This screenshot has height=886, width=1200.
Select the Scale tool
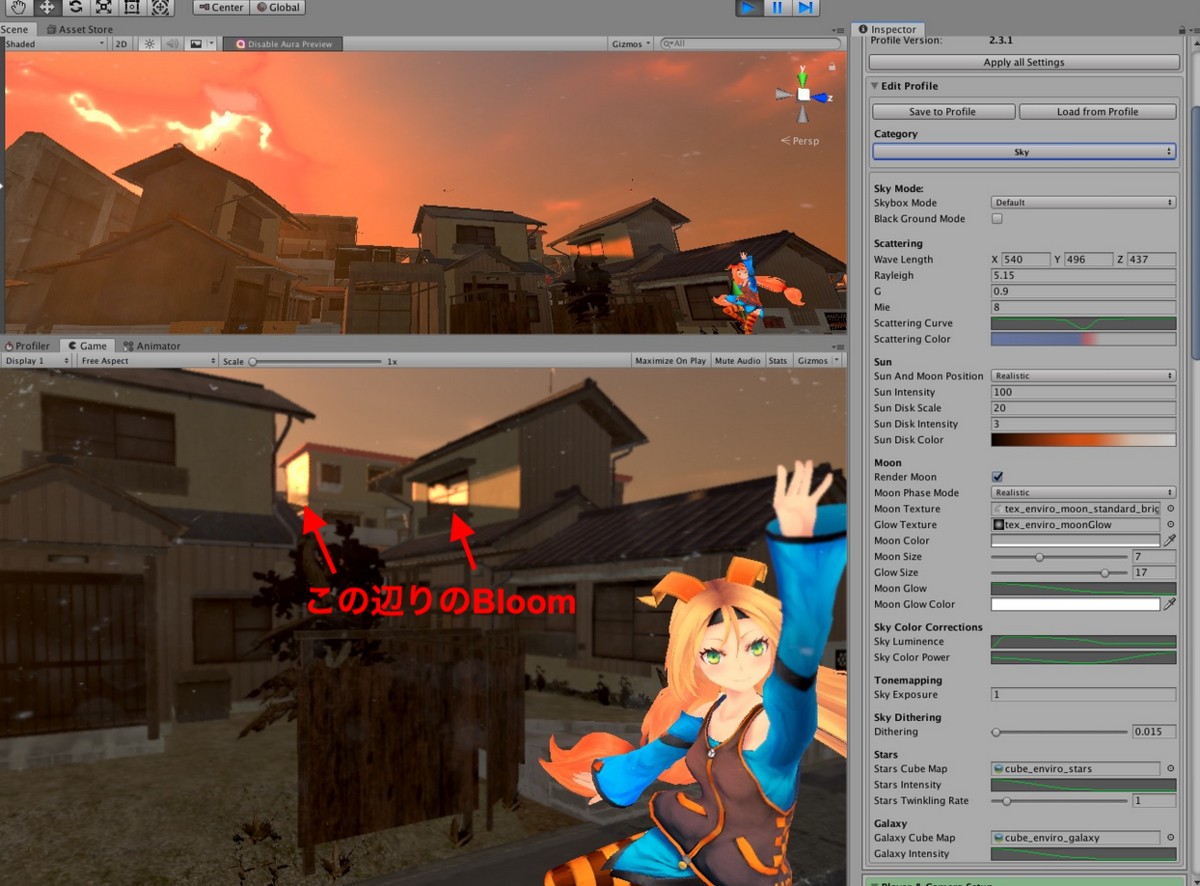click(103, 7)
